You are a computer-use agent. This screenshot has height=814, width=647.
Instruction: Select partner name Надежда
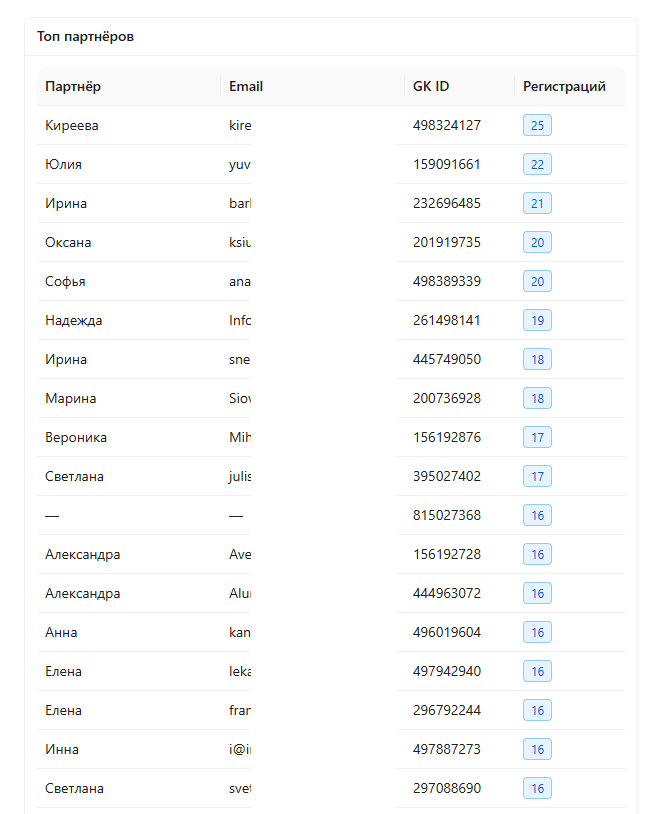[x=74, y=320]
